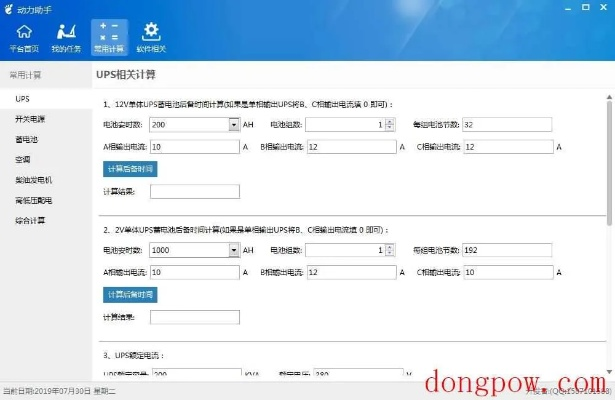Click 计算后备时间 button in 12V section
This screenshot has height=400, width=615.
coord(130,169)
